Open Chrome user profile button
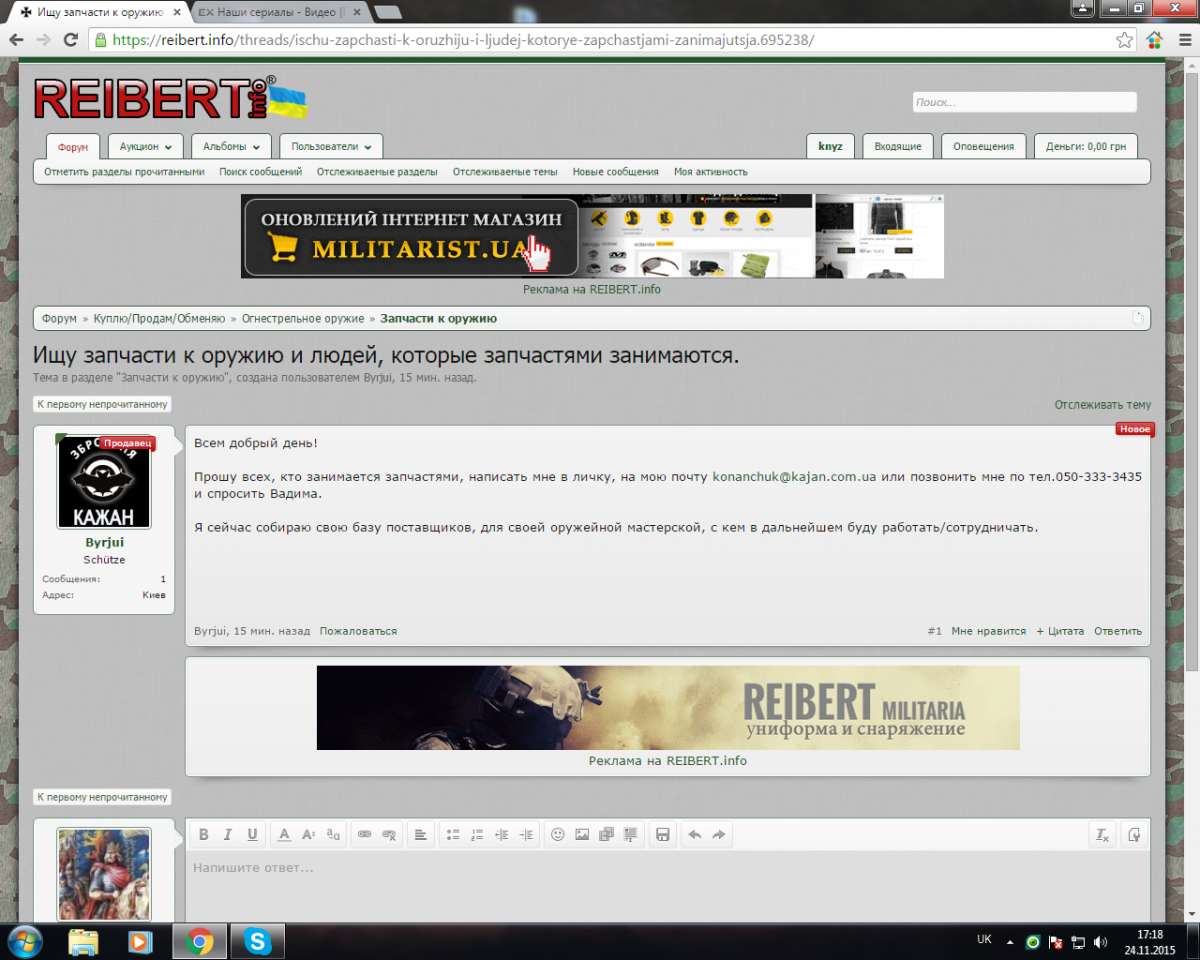The width and height of the screenshot is (1200, 960). tap(1083, 7)
